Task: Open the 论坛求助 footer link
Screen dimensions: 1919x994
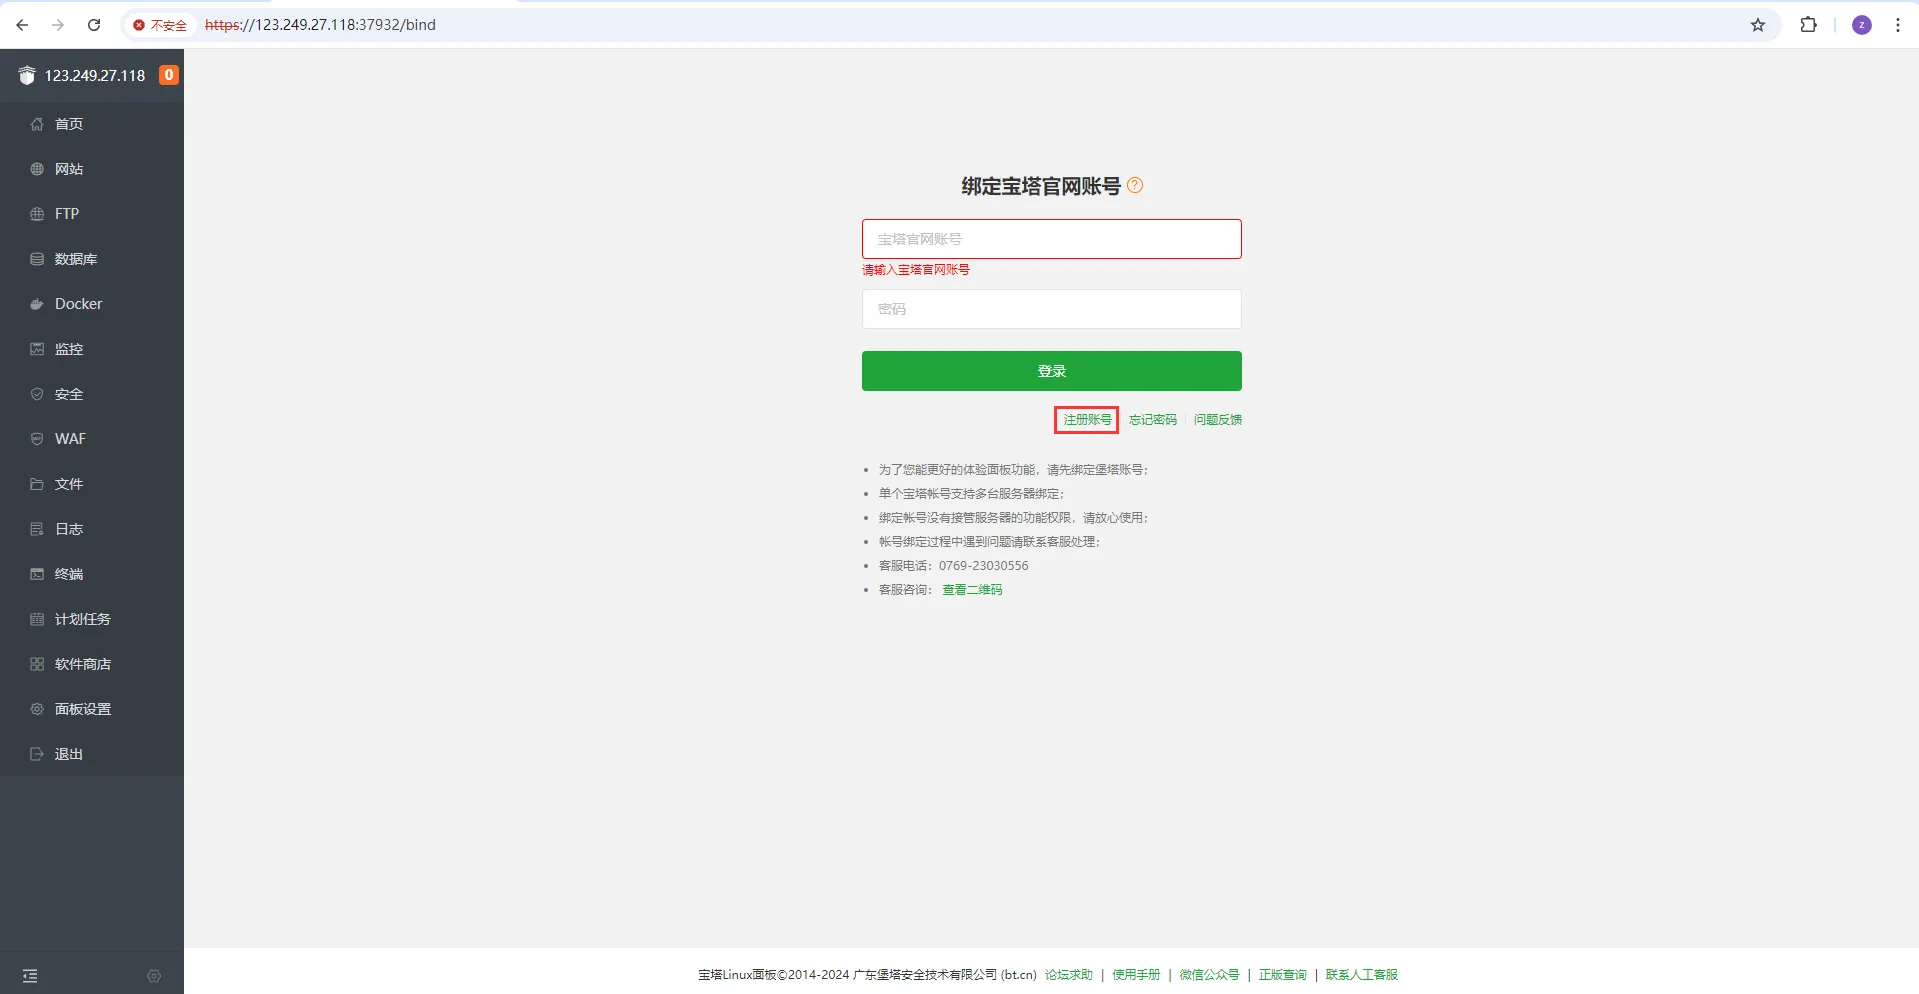Action: click(x=1069, y=975)
